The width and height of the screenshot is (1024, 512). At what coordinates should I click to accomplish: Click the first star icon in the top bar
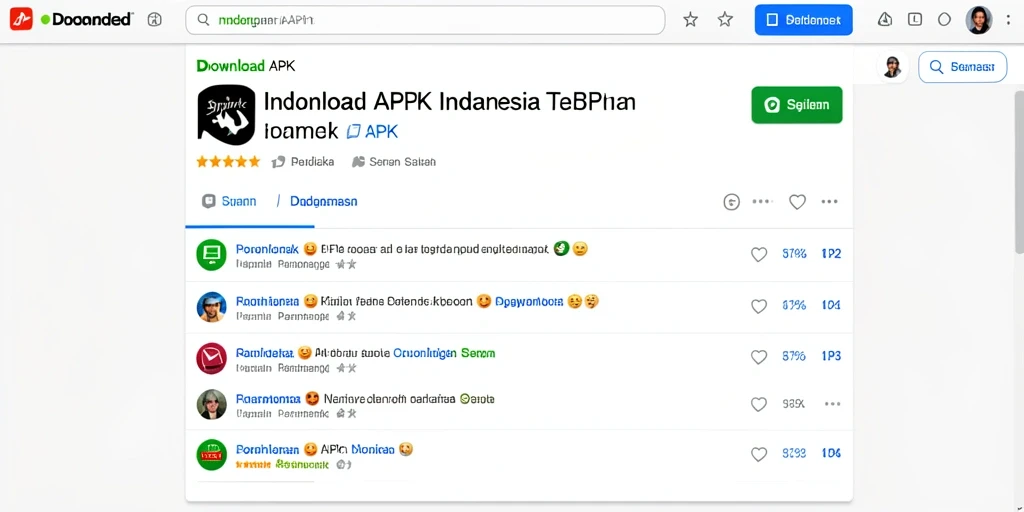point(690,20)
